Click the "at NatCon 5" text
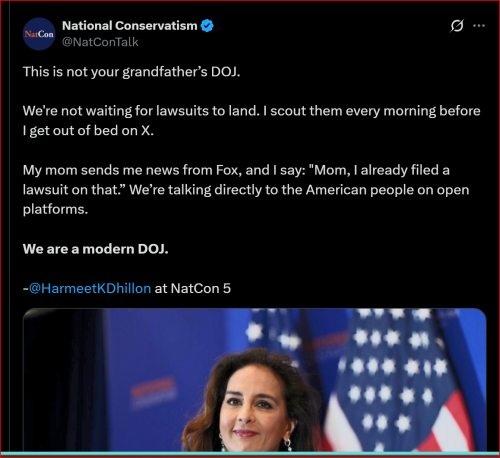The image size is (500, 458). [193, 288]
